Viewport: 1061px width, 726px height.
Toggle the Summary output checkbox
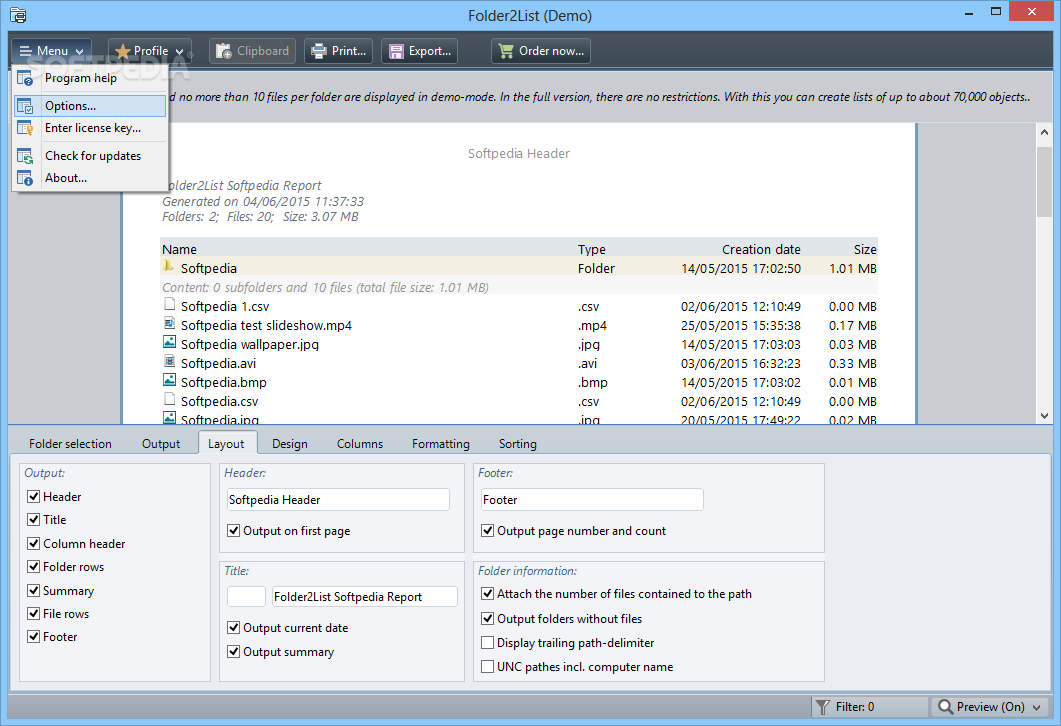point(33,591)
